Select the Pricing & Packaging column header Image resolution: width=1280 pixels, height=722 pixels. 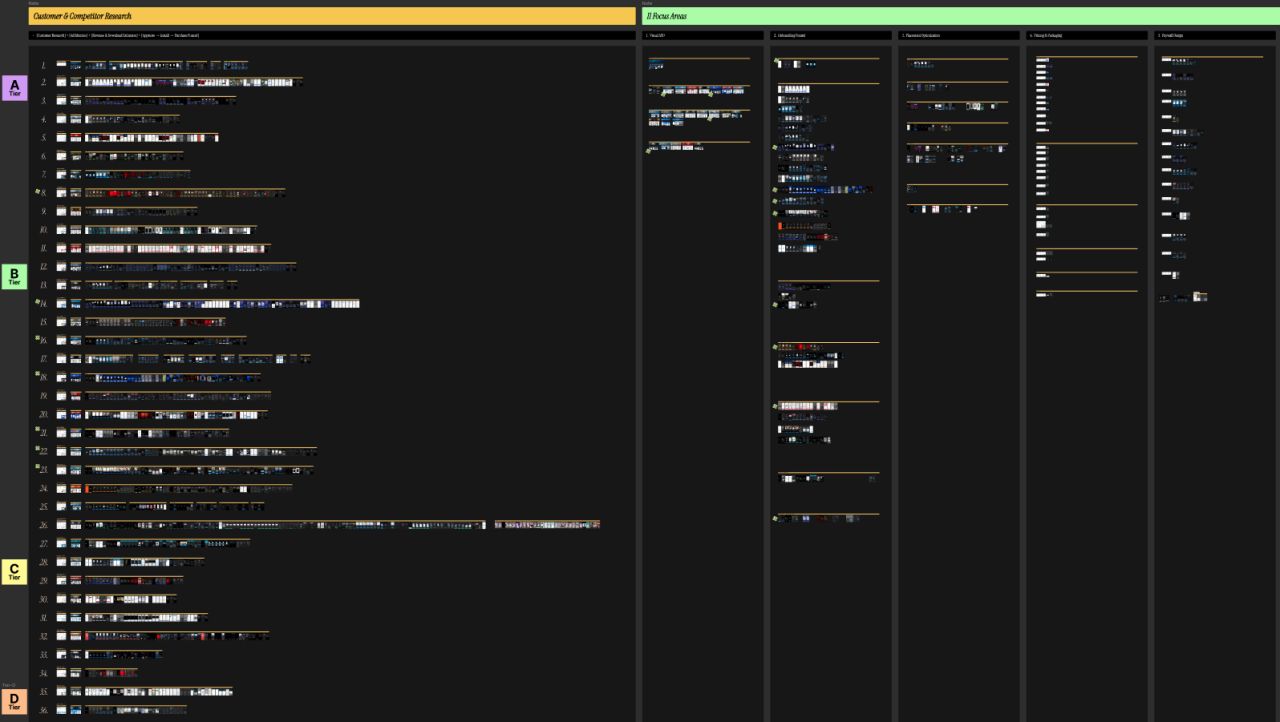pyautogui.click(x=1087, y=36)
